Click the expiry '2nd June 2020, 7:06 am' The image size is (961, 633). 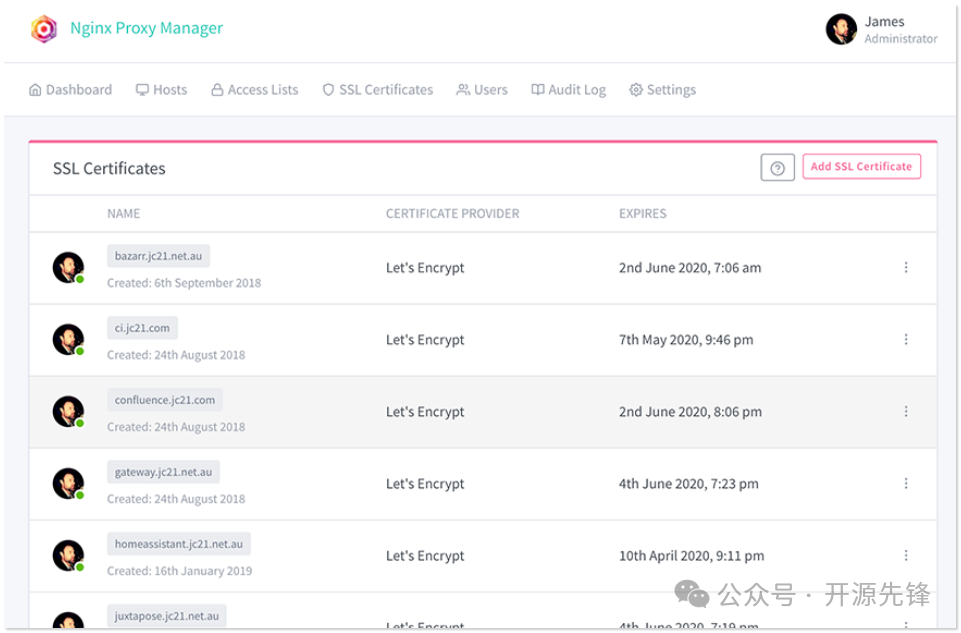coord(690,268)
